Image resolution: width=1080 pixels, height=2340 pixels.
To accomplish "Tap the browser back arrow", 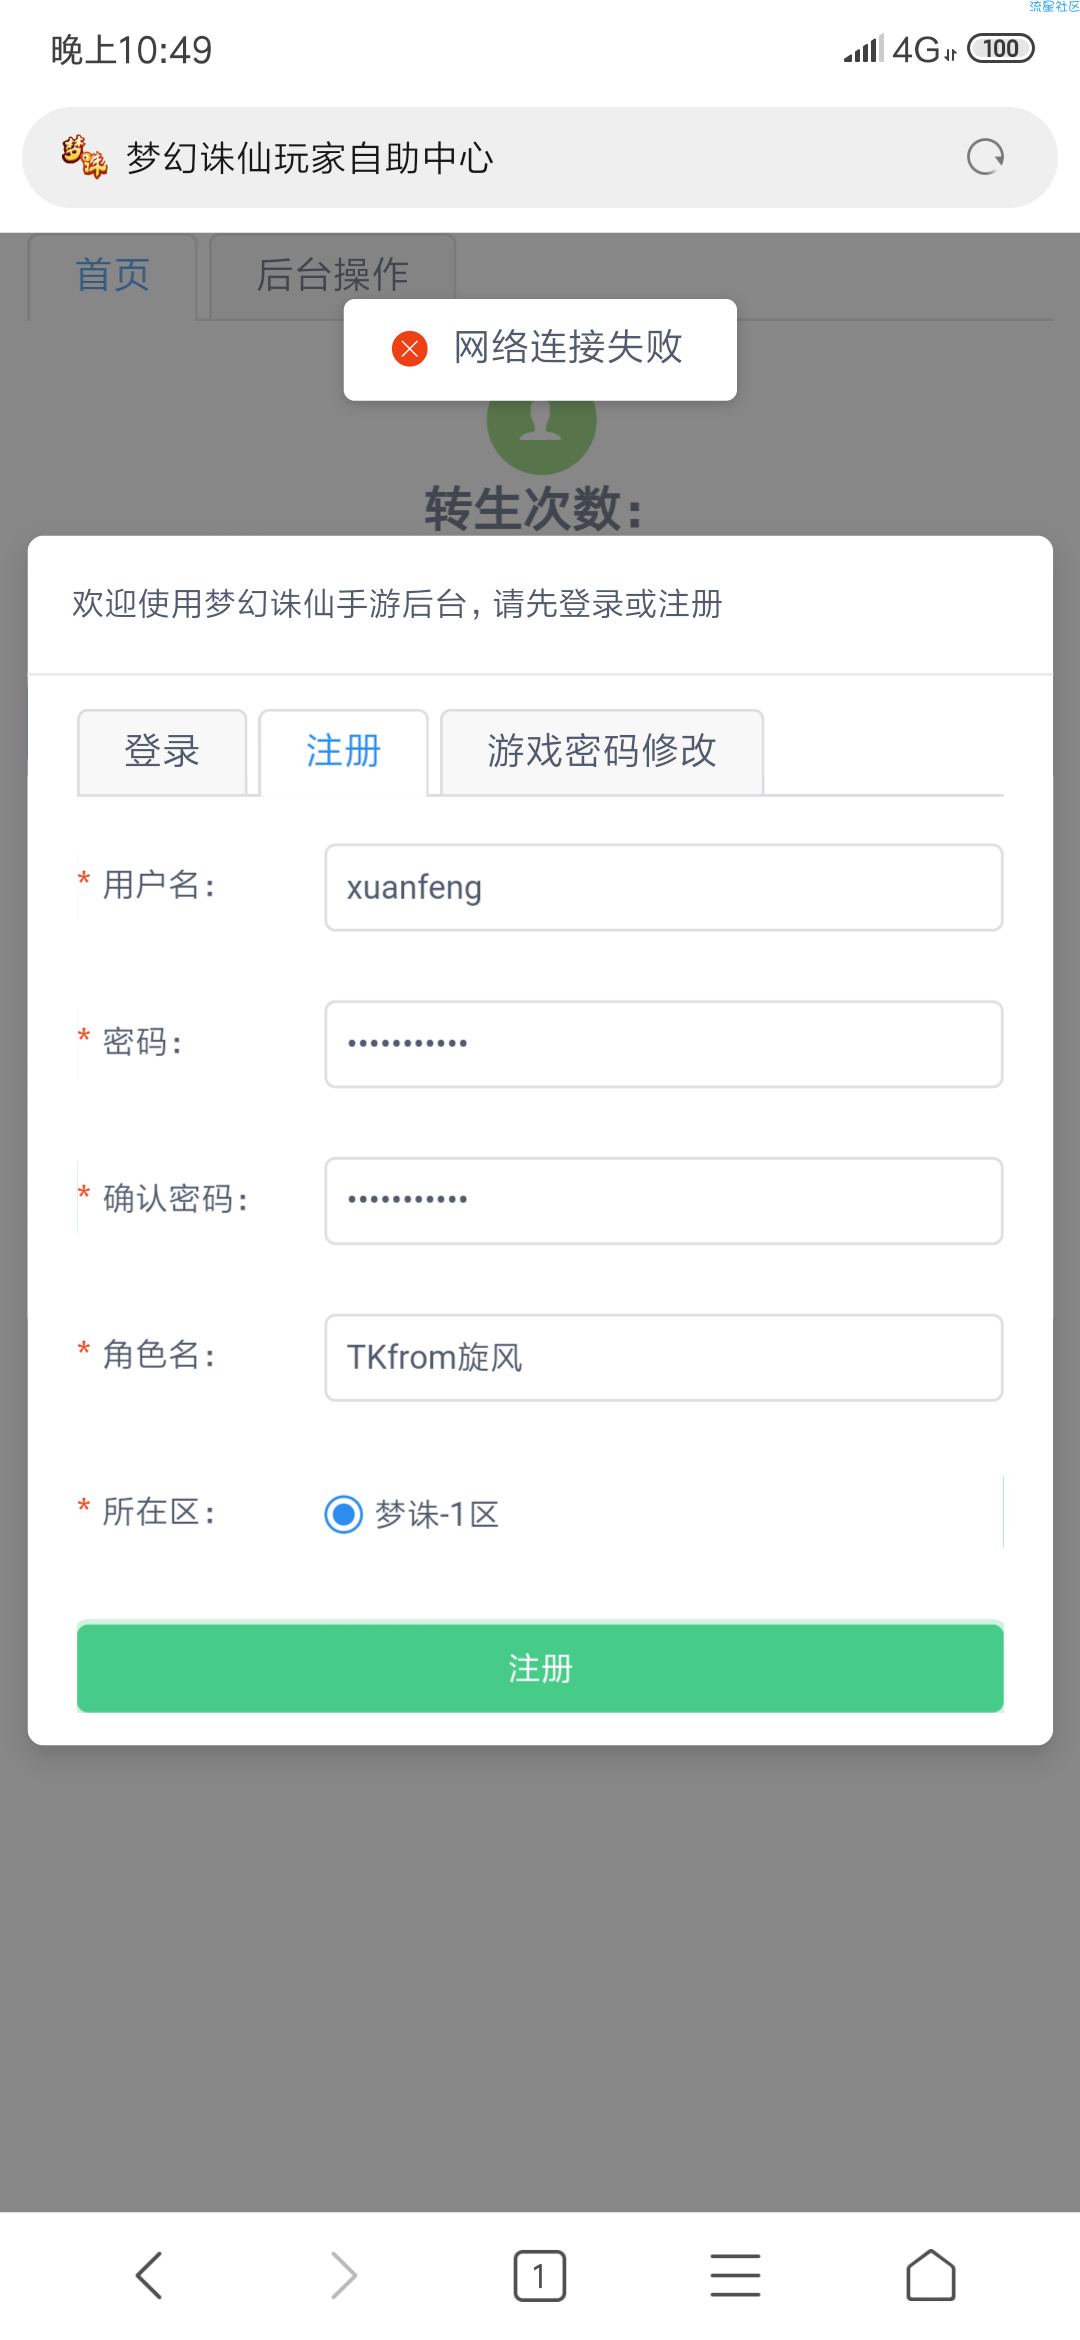I will 149,2276.
